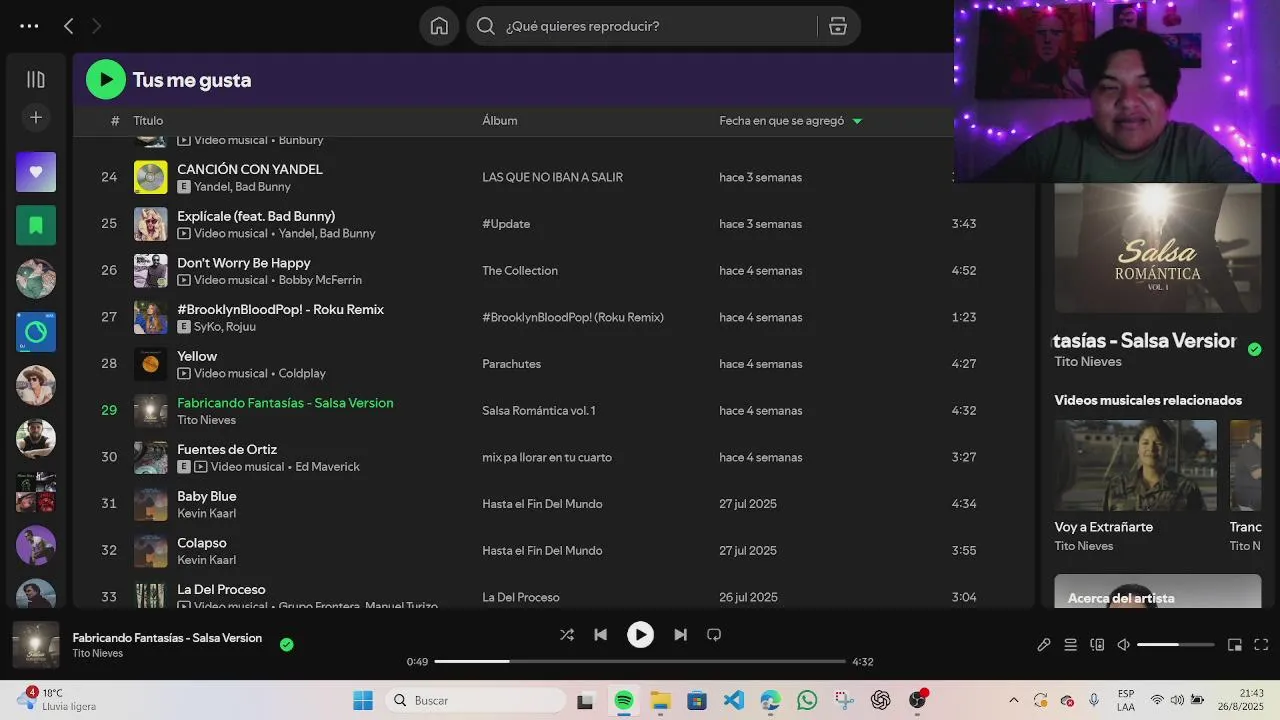Select track Explícale (feat. Bad Bunny)
This screenshot has width=1280, height=720.
(256, 216)
